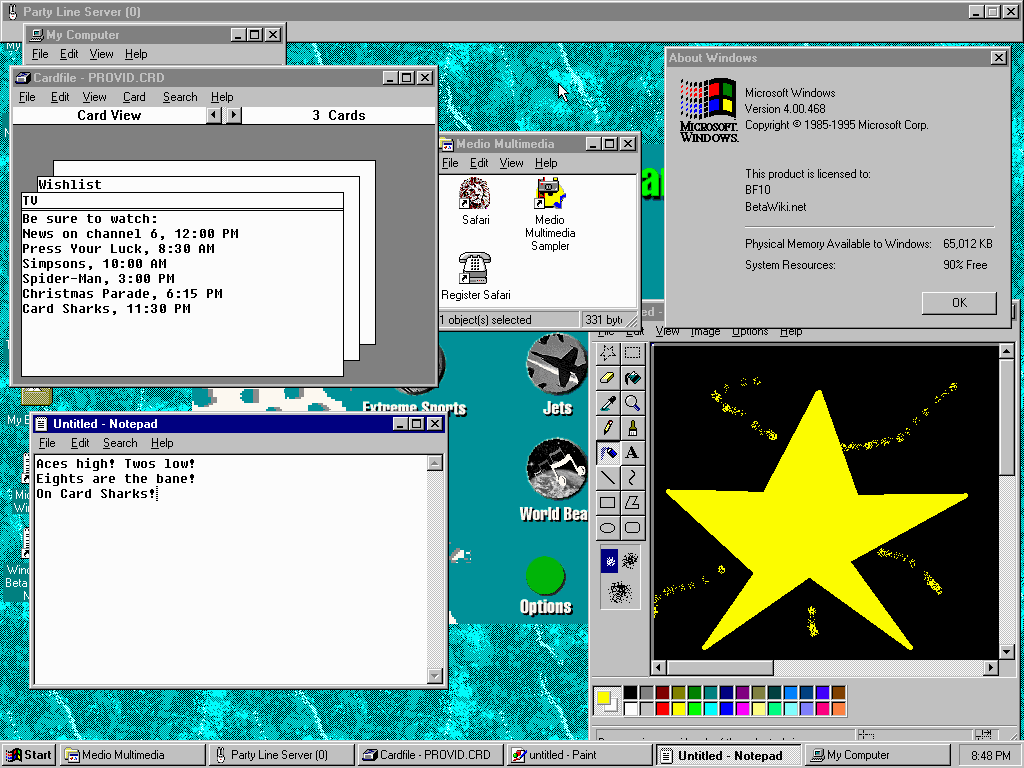Go to the previous card in Cardfile
Screen dimensions: 1024x768
pyautogui.click(x=214, y=115)
